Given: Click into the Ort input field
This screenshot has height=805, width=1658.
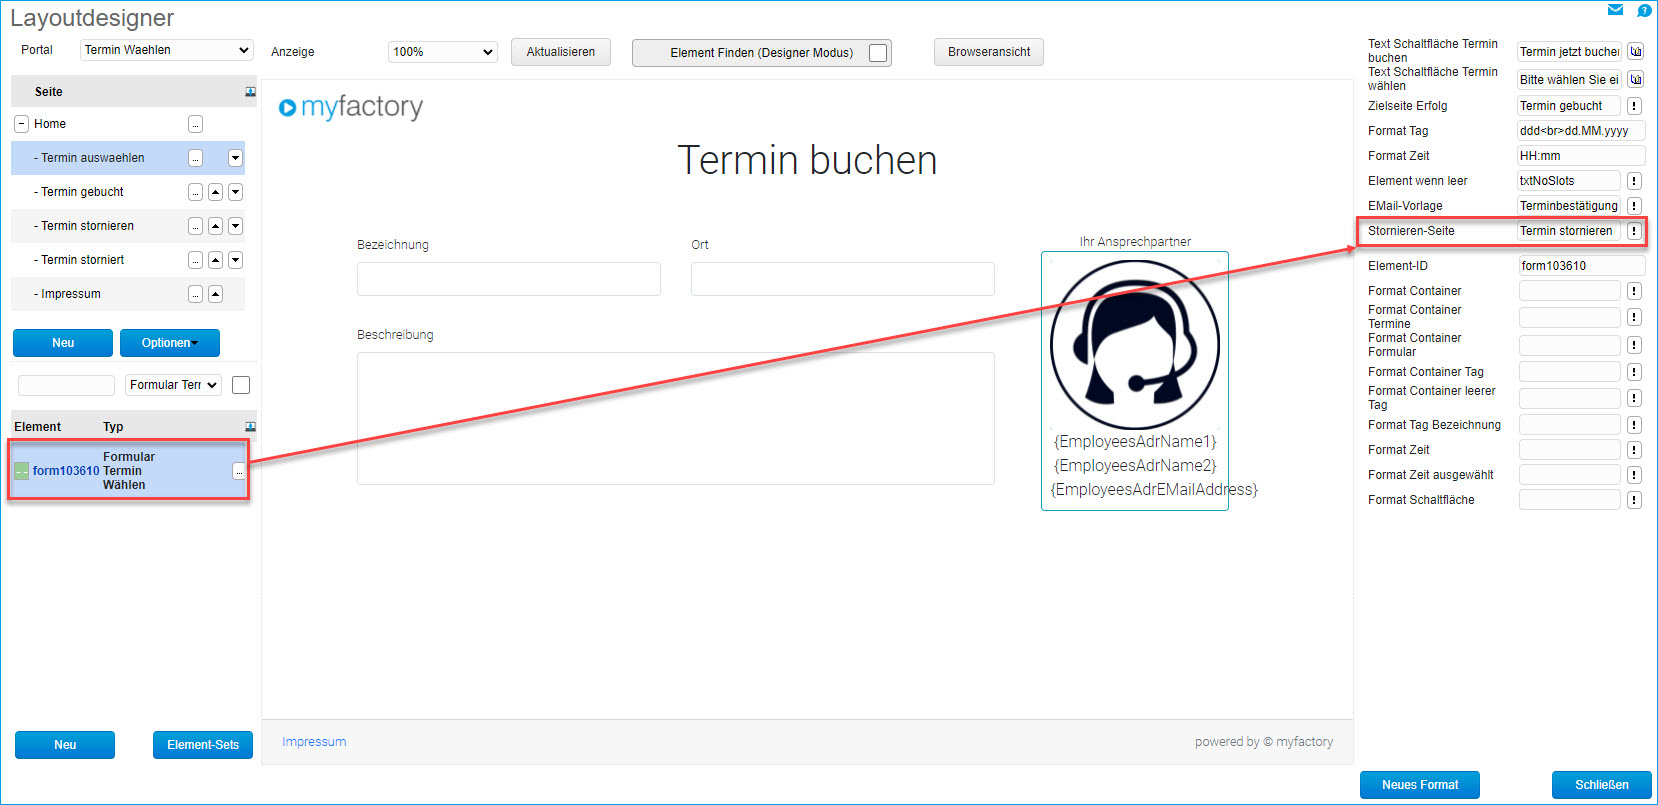Looking at the screenshot, I should [x=843, y=279].
